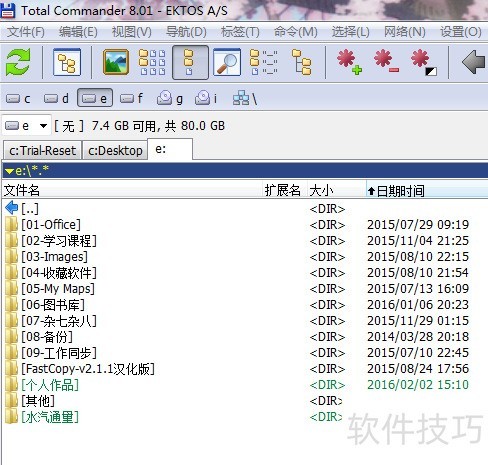The image size is (488, 465).
Task: Open optical drive i button
Action: [x=206, y=99]
